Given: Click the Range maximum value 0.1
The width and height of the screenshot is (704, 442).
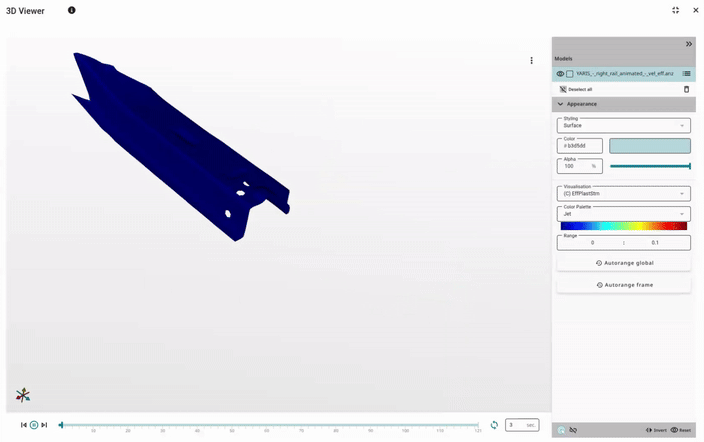Looking at the screenshot, I should (x=655, y=243).
